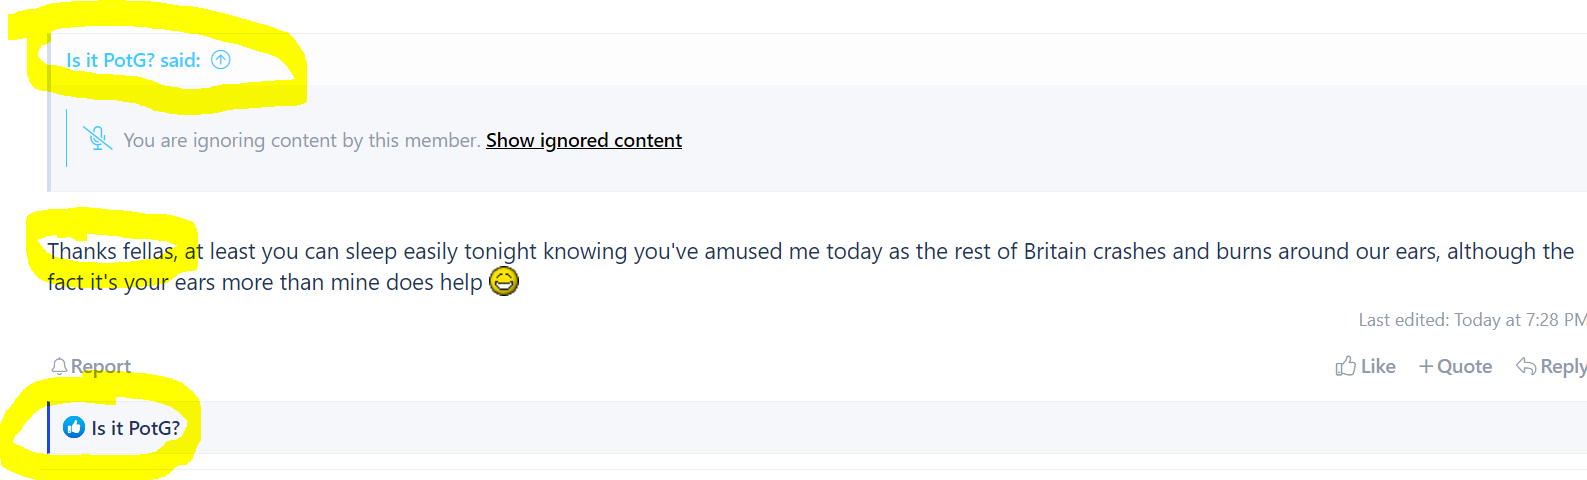The width and height of the screenshot is (1587, 480).
Task: Click the bell icon next to Report
Action: (x=59, y=367)
